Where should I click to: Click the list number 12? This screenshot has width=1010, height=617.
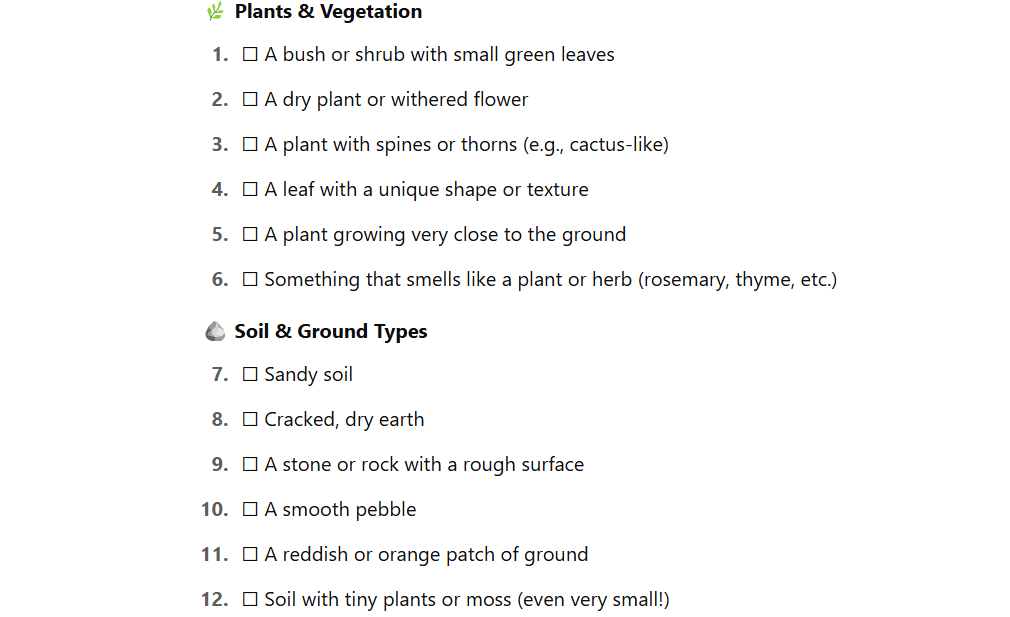(215, 600)
